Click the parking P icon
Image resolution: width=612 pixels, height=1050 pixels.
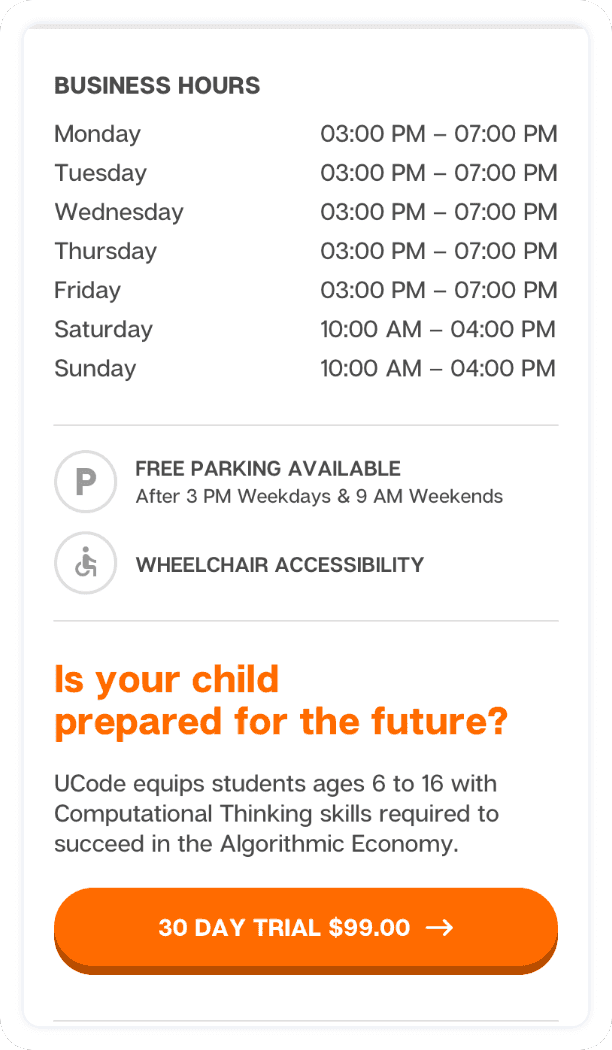(86, 482)
